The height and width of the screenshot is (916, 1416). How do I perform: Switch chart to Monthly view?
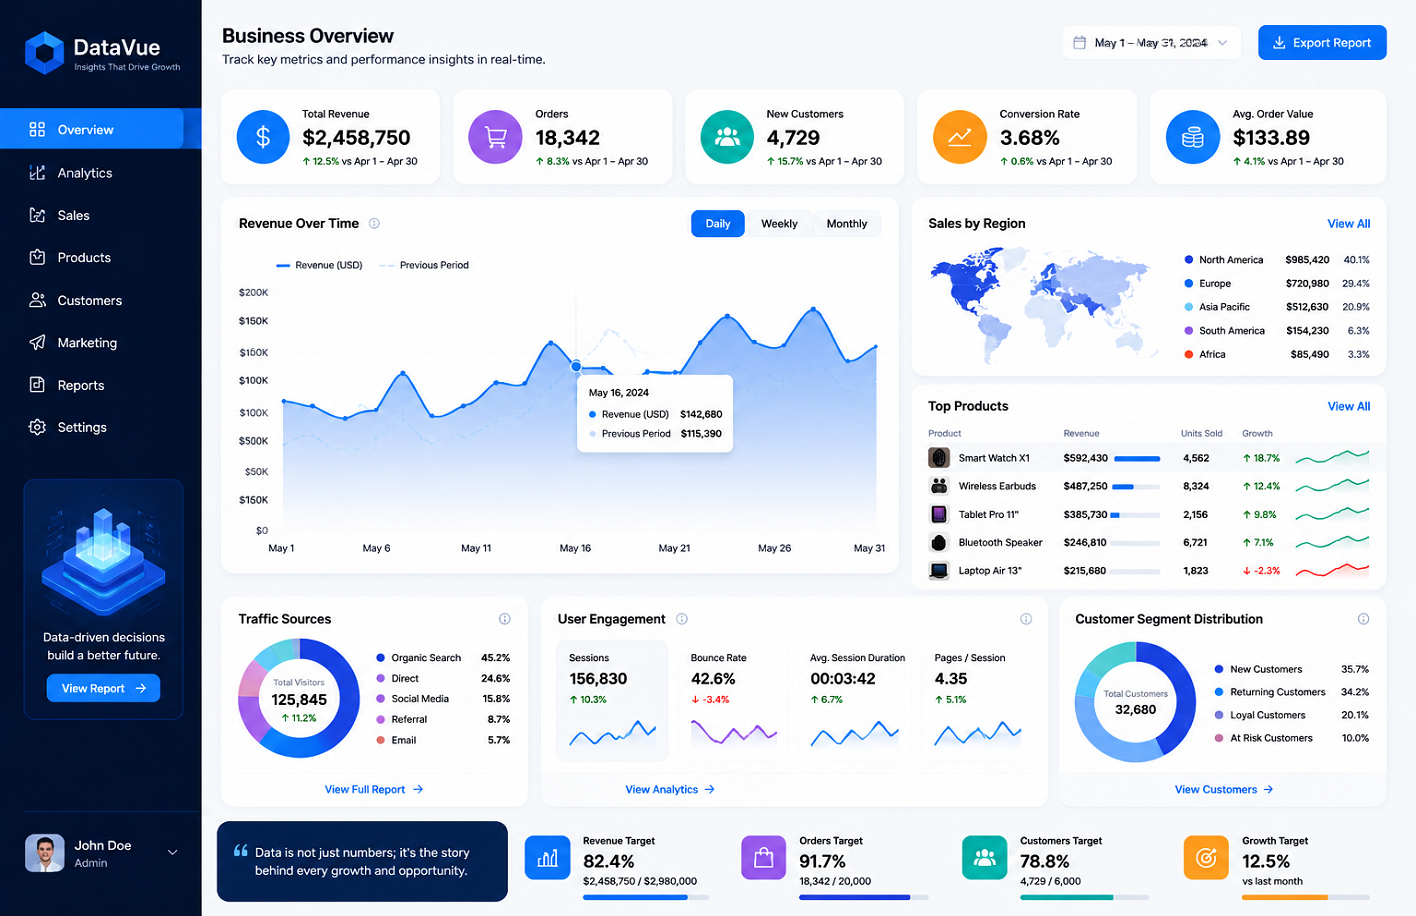pos(847,224)
